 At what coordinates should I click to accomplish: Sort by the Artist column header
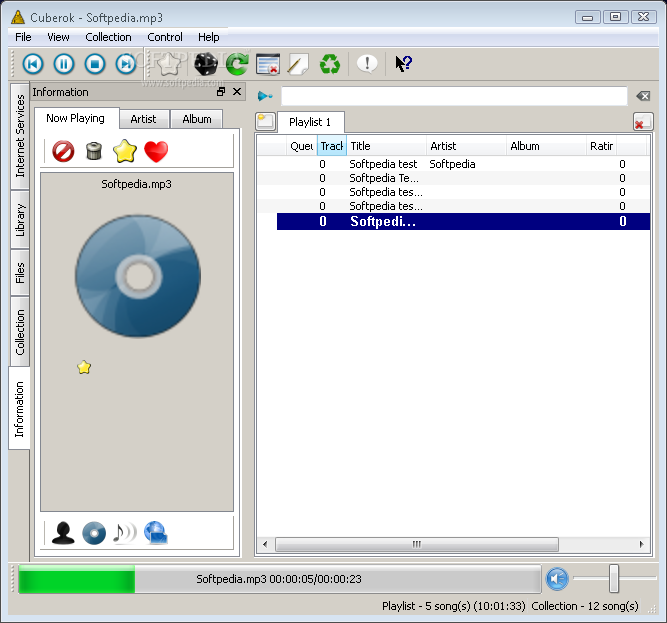click(466, 146)
